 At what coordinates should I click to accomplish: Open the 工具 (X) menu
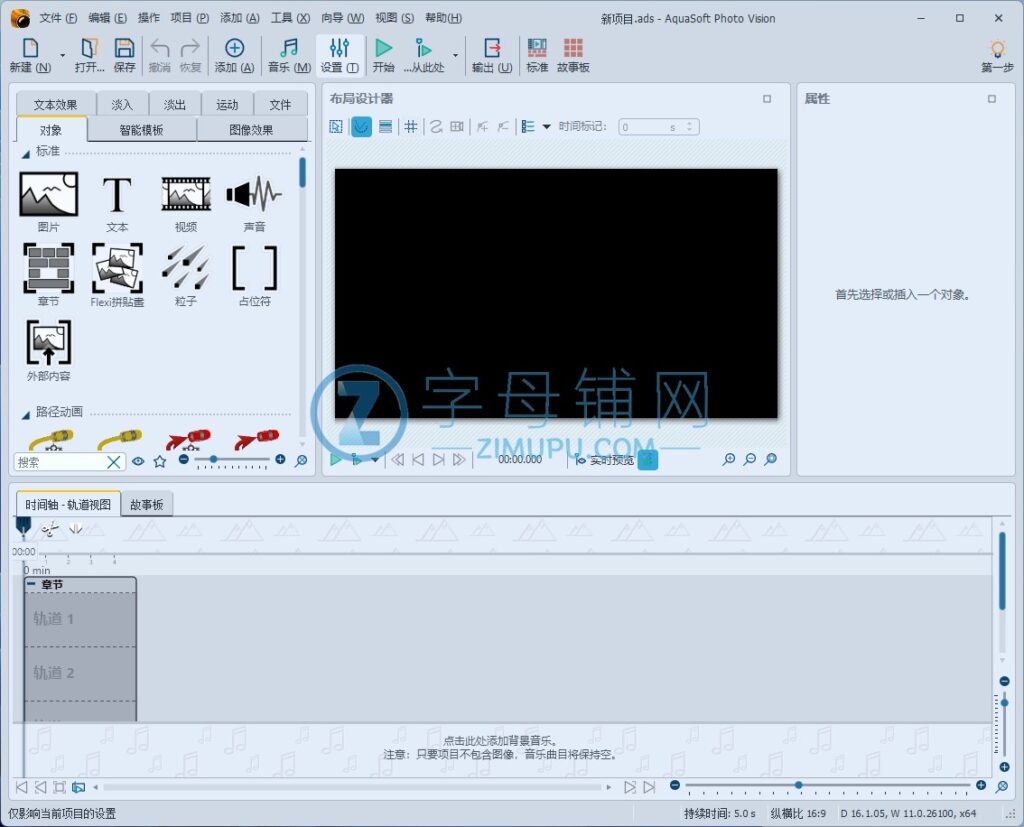point(291,18)
